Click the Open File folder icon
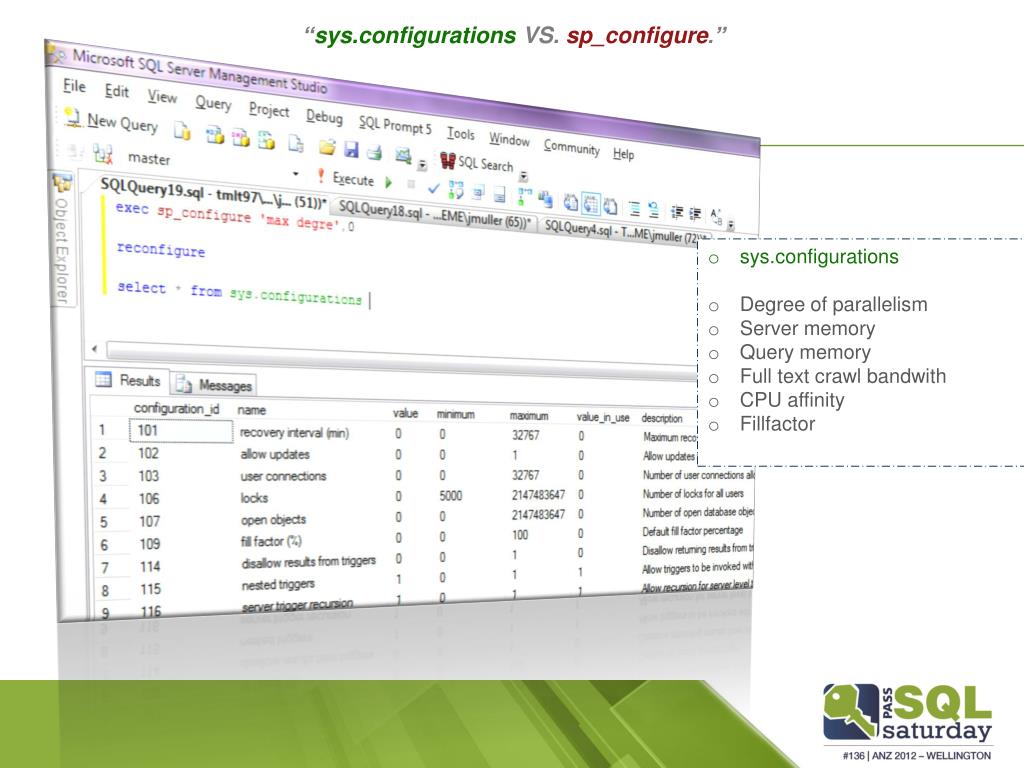Viewport: 1024px width, 768px height. [327, 147]
